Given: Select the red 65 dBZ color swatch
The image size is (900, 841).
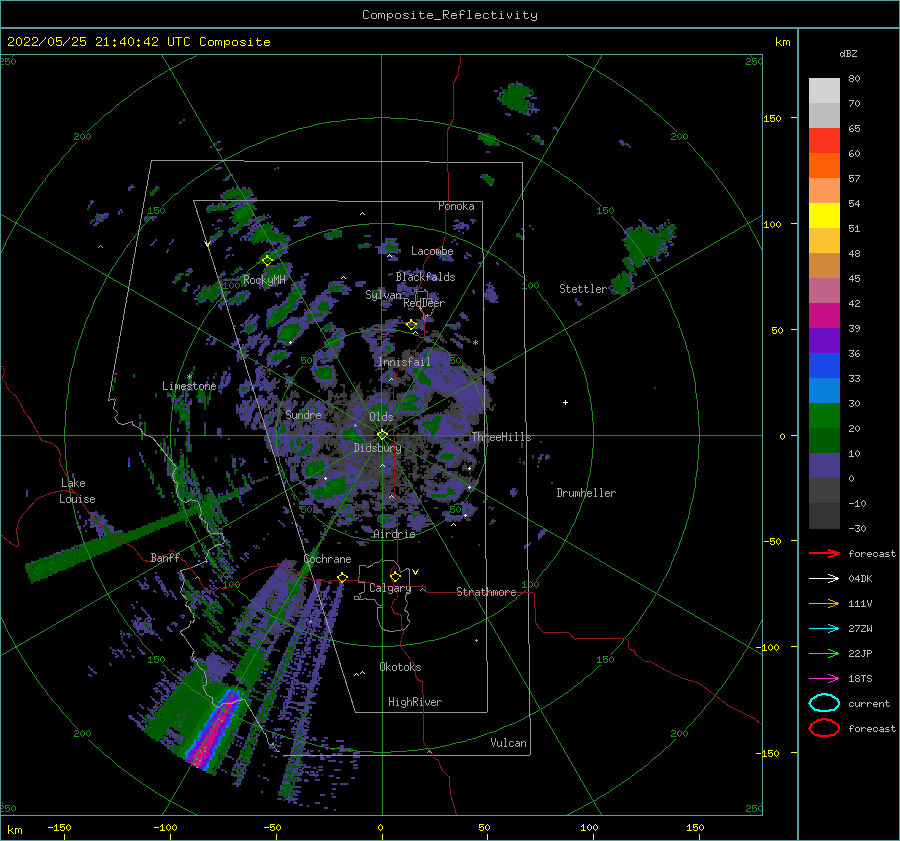Looking at the screenshot, I should [824, 141].
